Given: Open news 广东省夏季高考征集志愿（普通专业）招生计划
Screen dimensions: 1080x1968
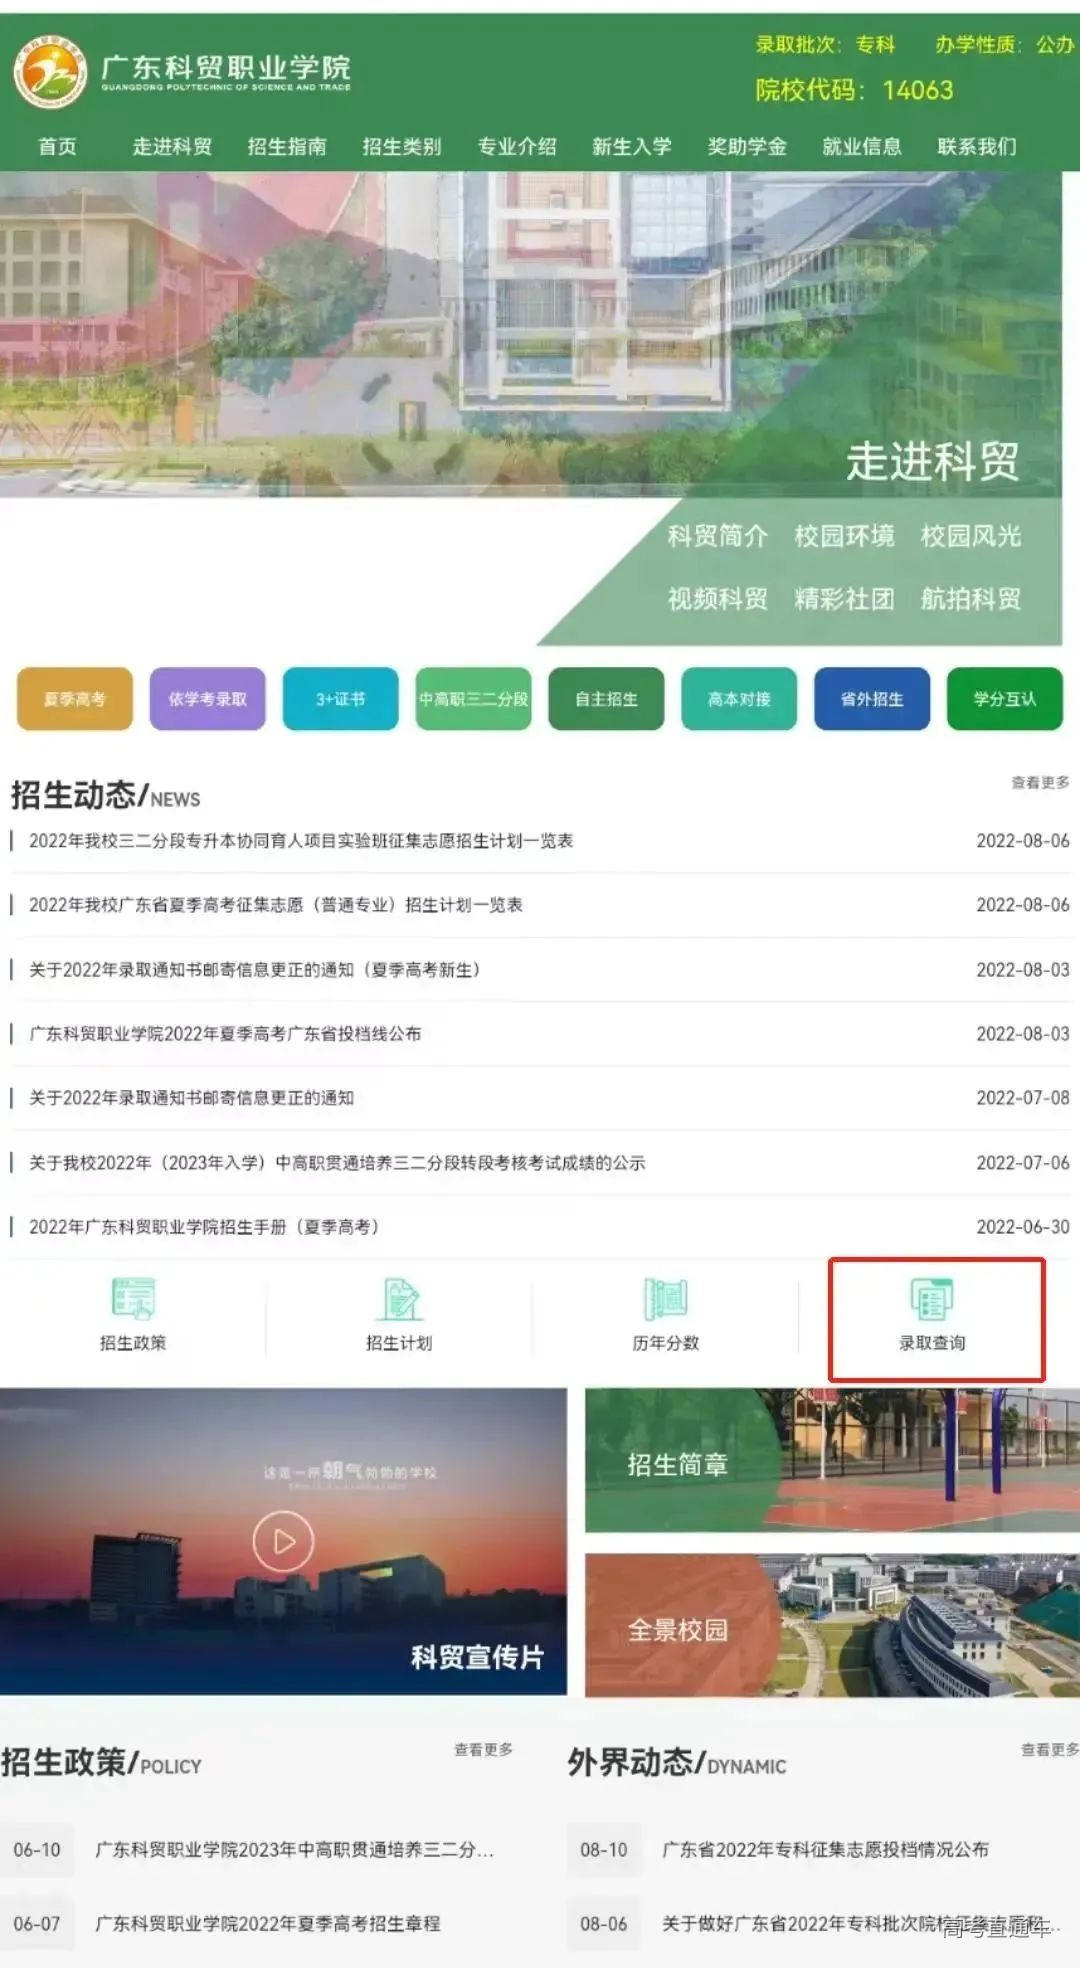Looking at the screenshot, I should coord(276,905).
